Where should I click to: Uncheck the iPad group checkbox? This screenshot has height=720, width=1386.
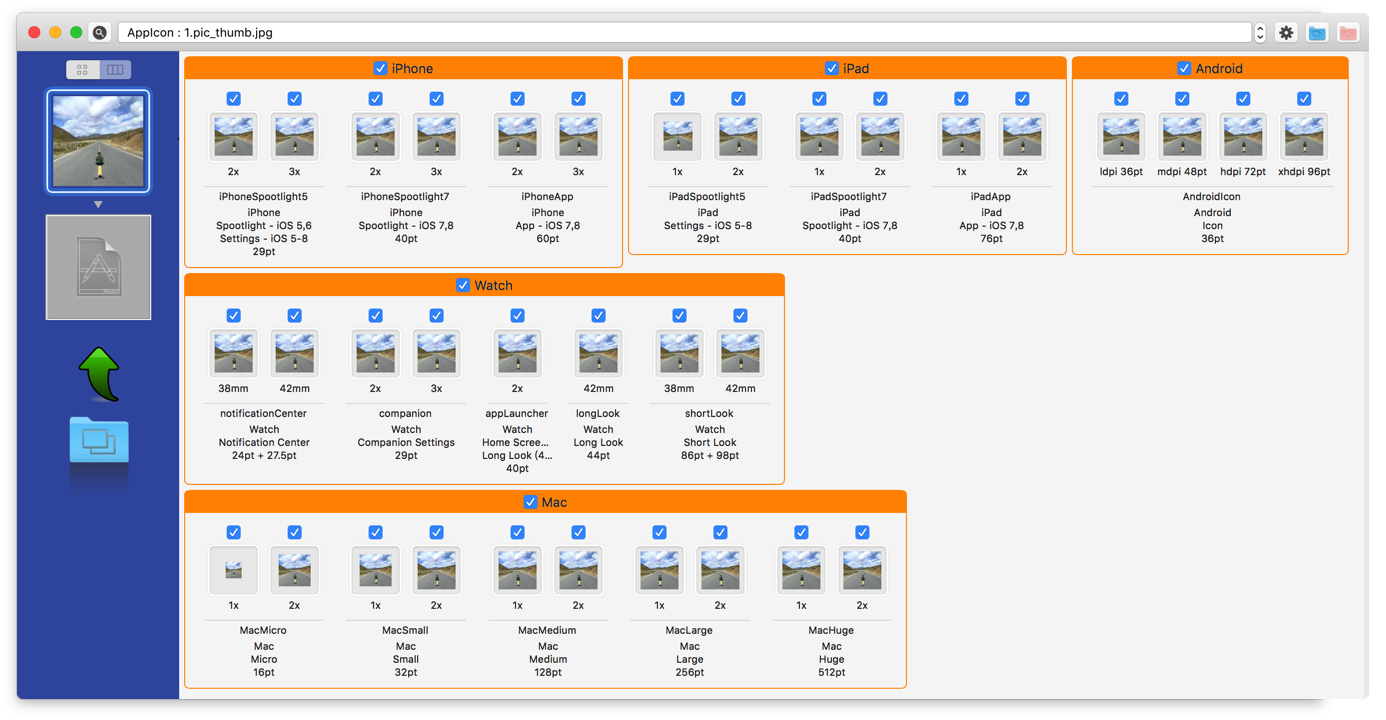tap(831, 68)
